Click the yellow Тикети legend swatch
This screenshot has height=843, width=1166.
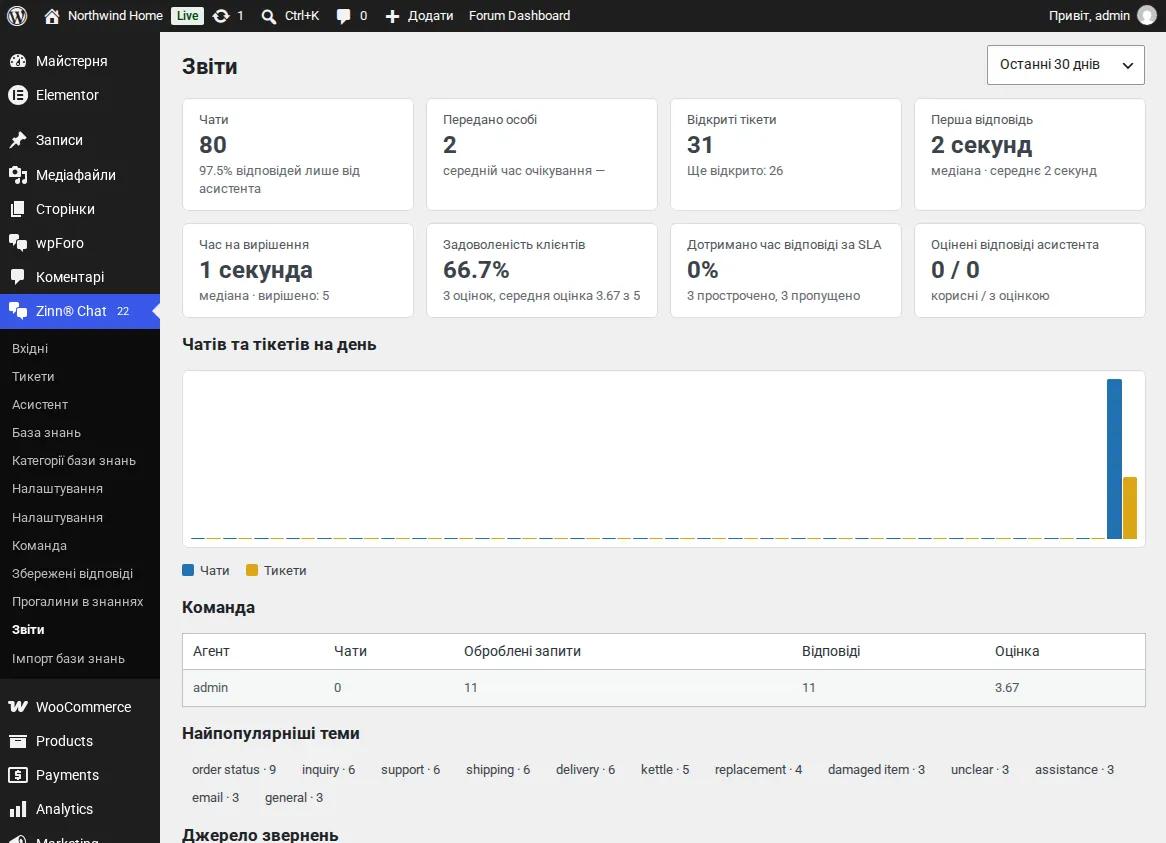click(x=252, y=570)
